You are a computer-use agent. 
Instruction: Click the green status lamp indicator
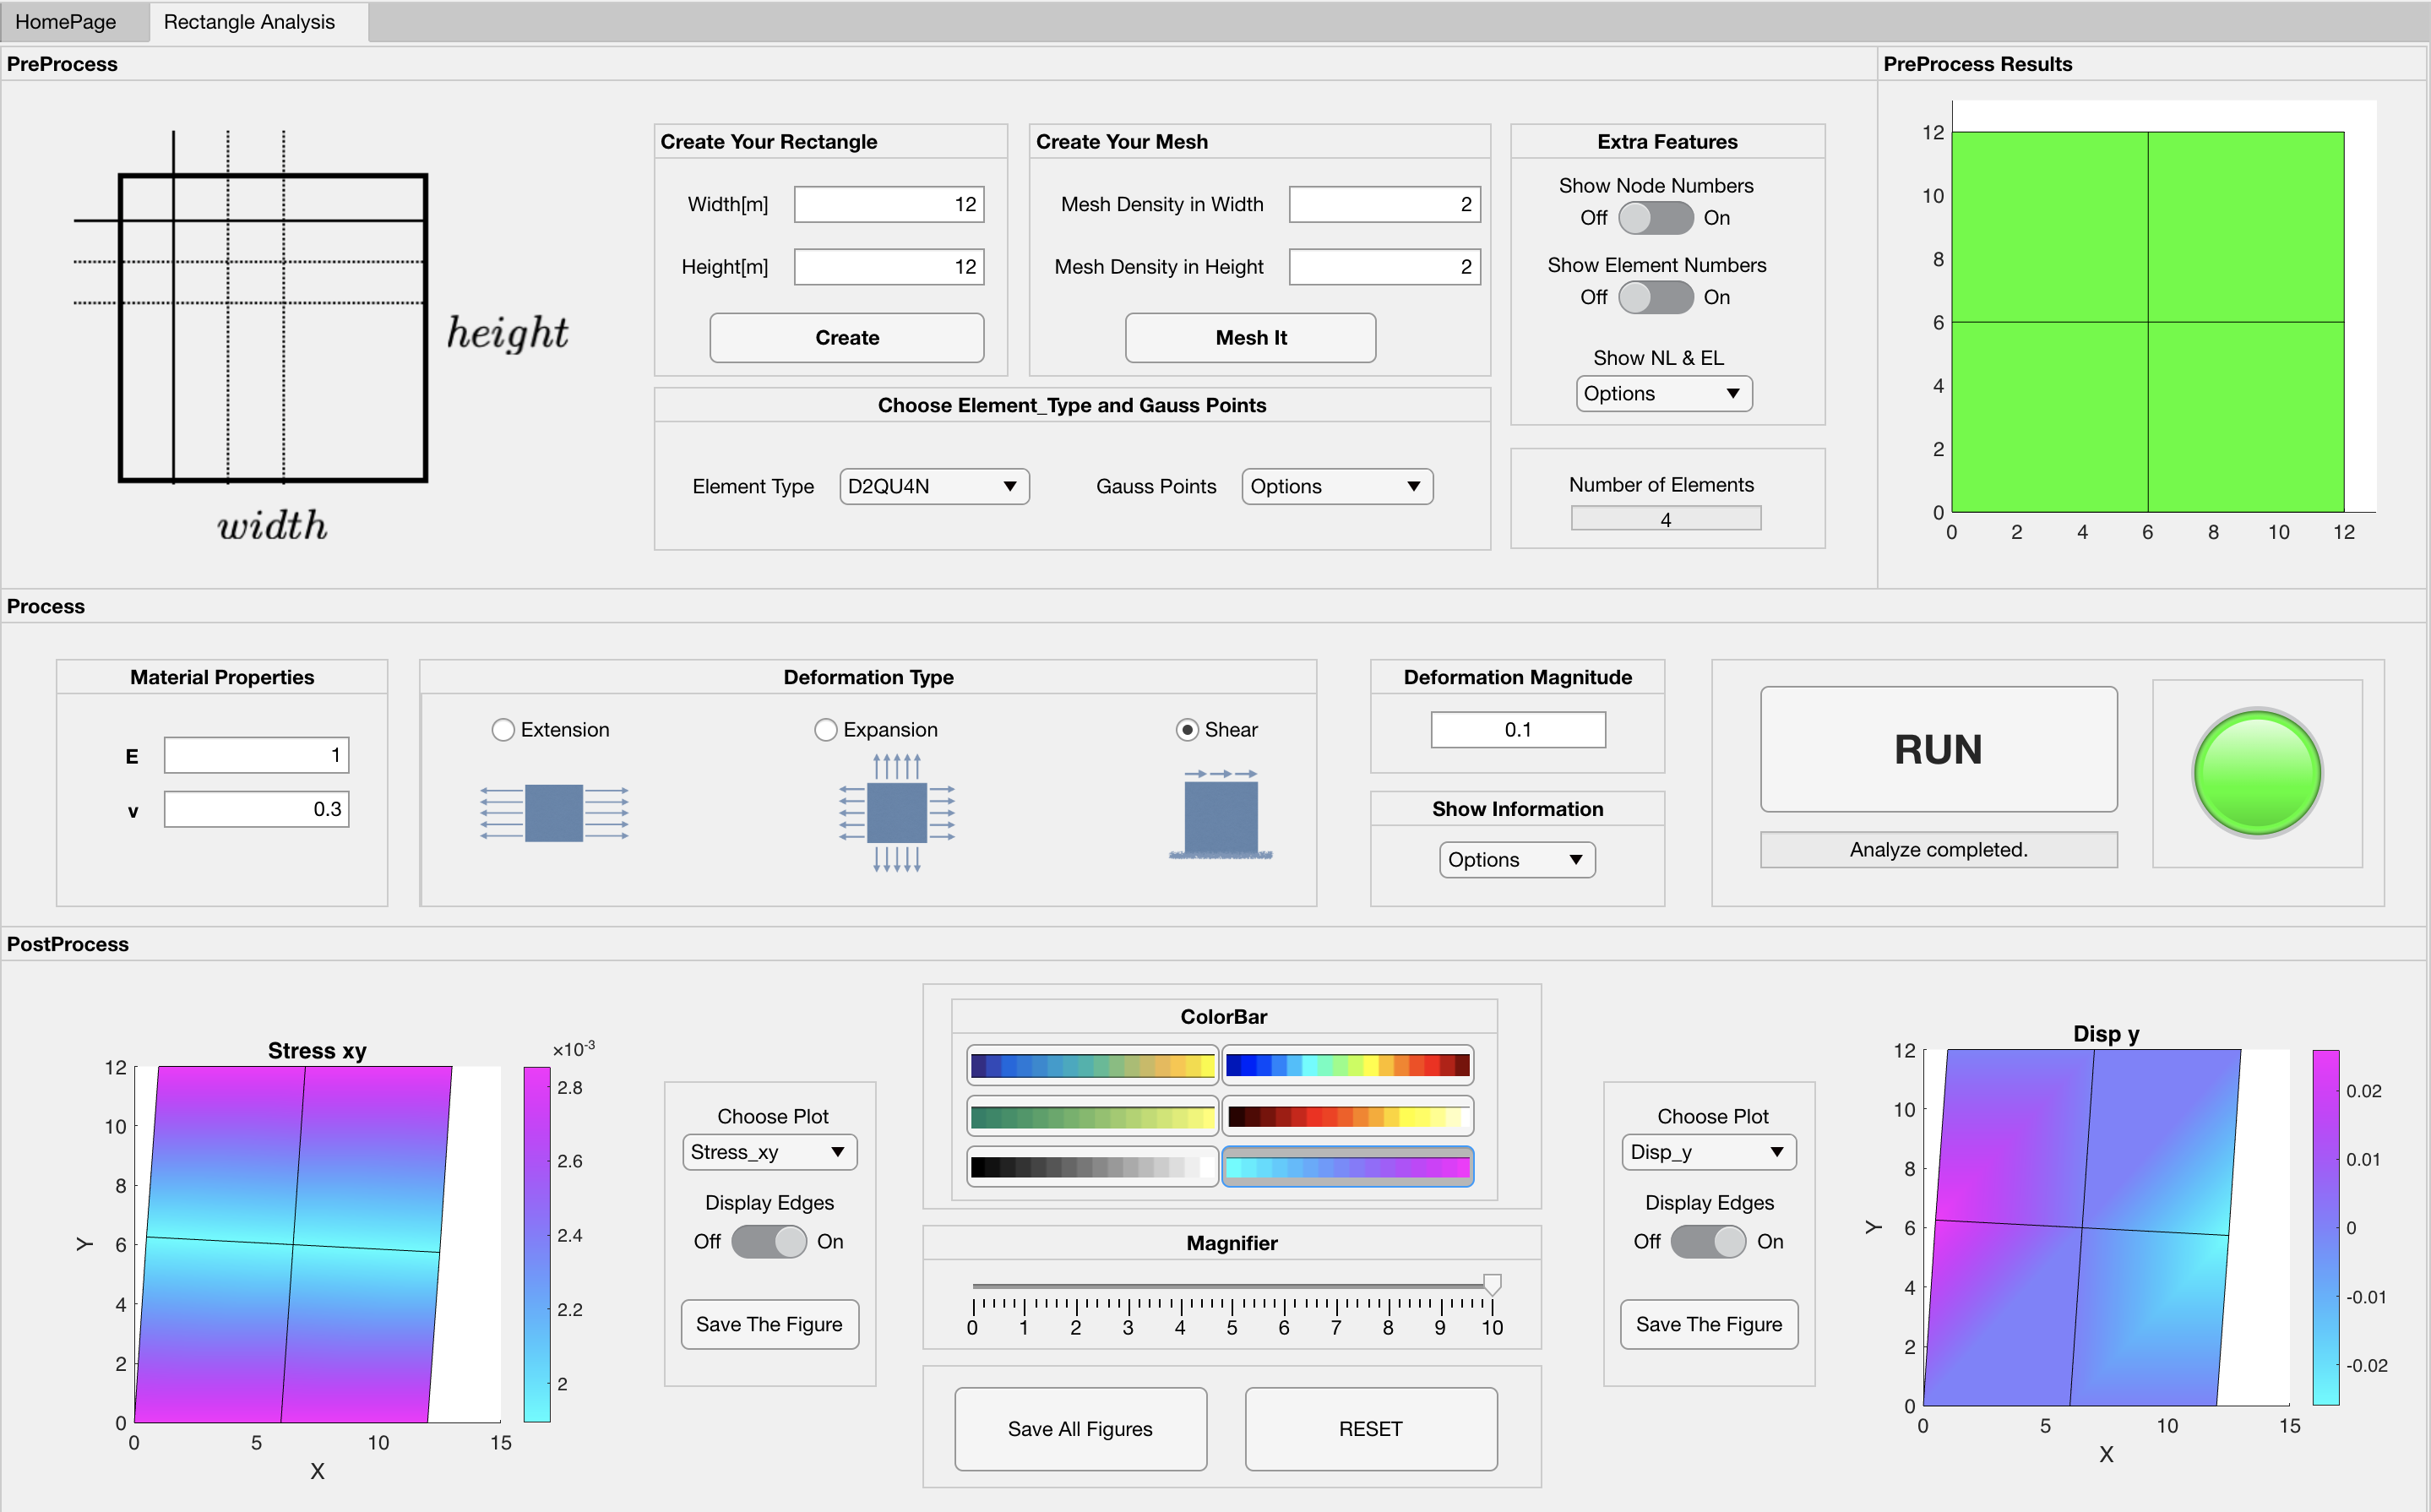tap(2257, 772)
